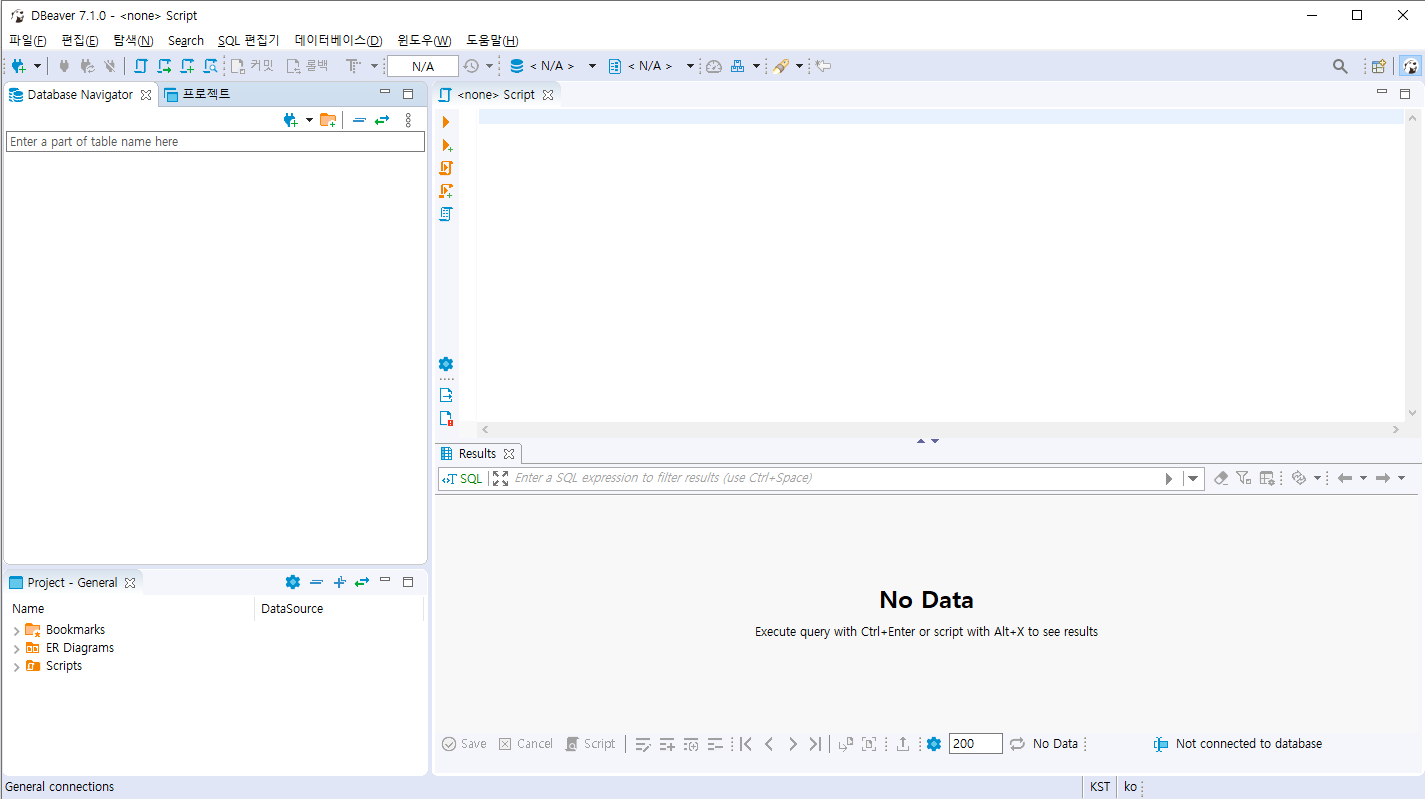Switch to the 프로젝트 tab
The width and height of the screenshot is (1425, 799).
tap(197, 94)
